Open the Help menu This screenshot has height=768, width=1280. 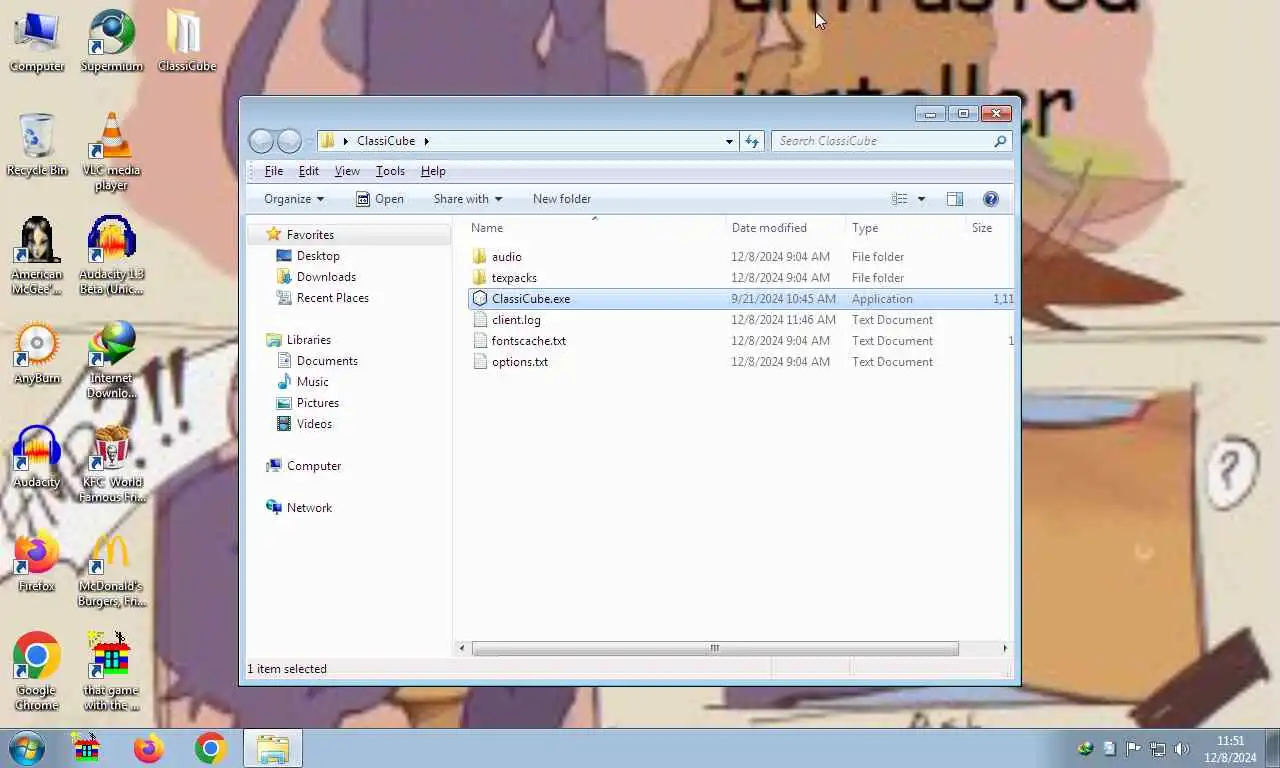tap(433, 171)
